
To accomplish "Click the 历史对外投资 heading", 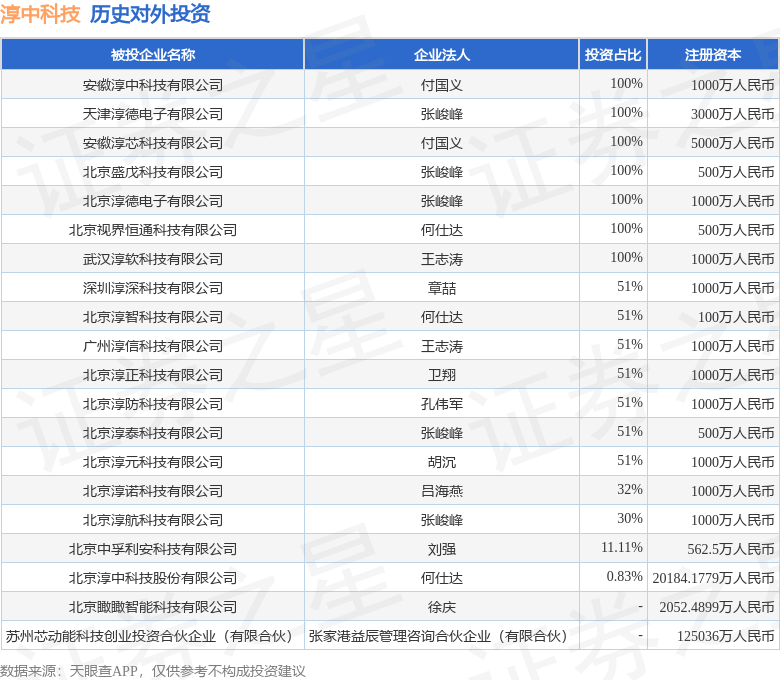I will 150,13.
